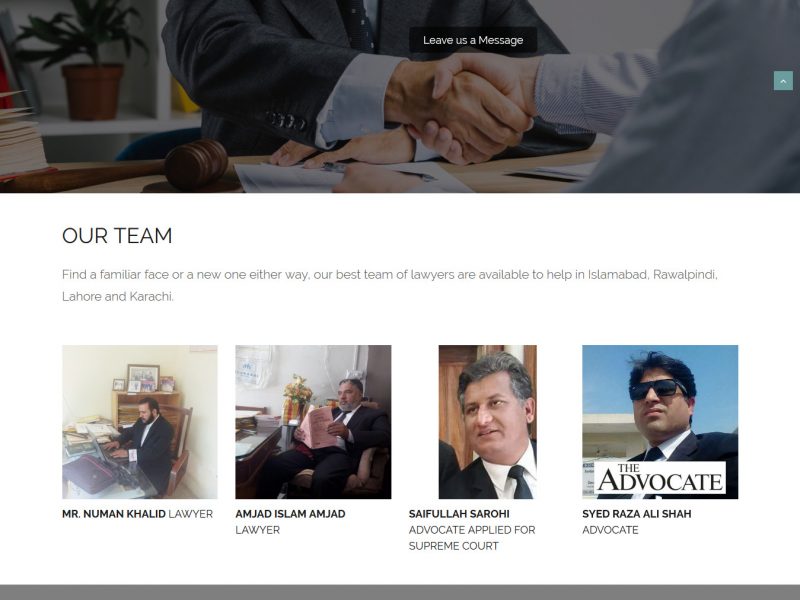Click the LAWYER title under Amjad Islam Amjad

(x=258, y=530)
